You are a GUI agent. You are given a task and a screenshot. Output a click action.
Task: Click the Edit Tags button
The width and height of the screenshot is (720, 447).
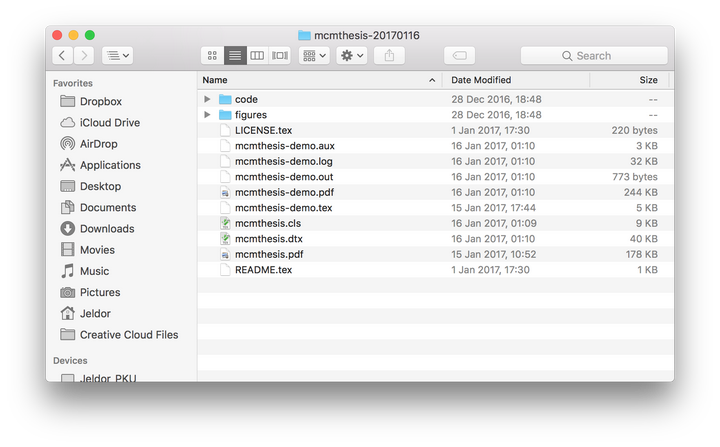[459, 56]
